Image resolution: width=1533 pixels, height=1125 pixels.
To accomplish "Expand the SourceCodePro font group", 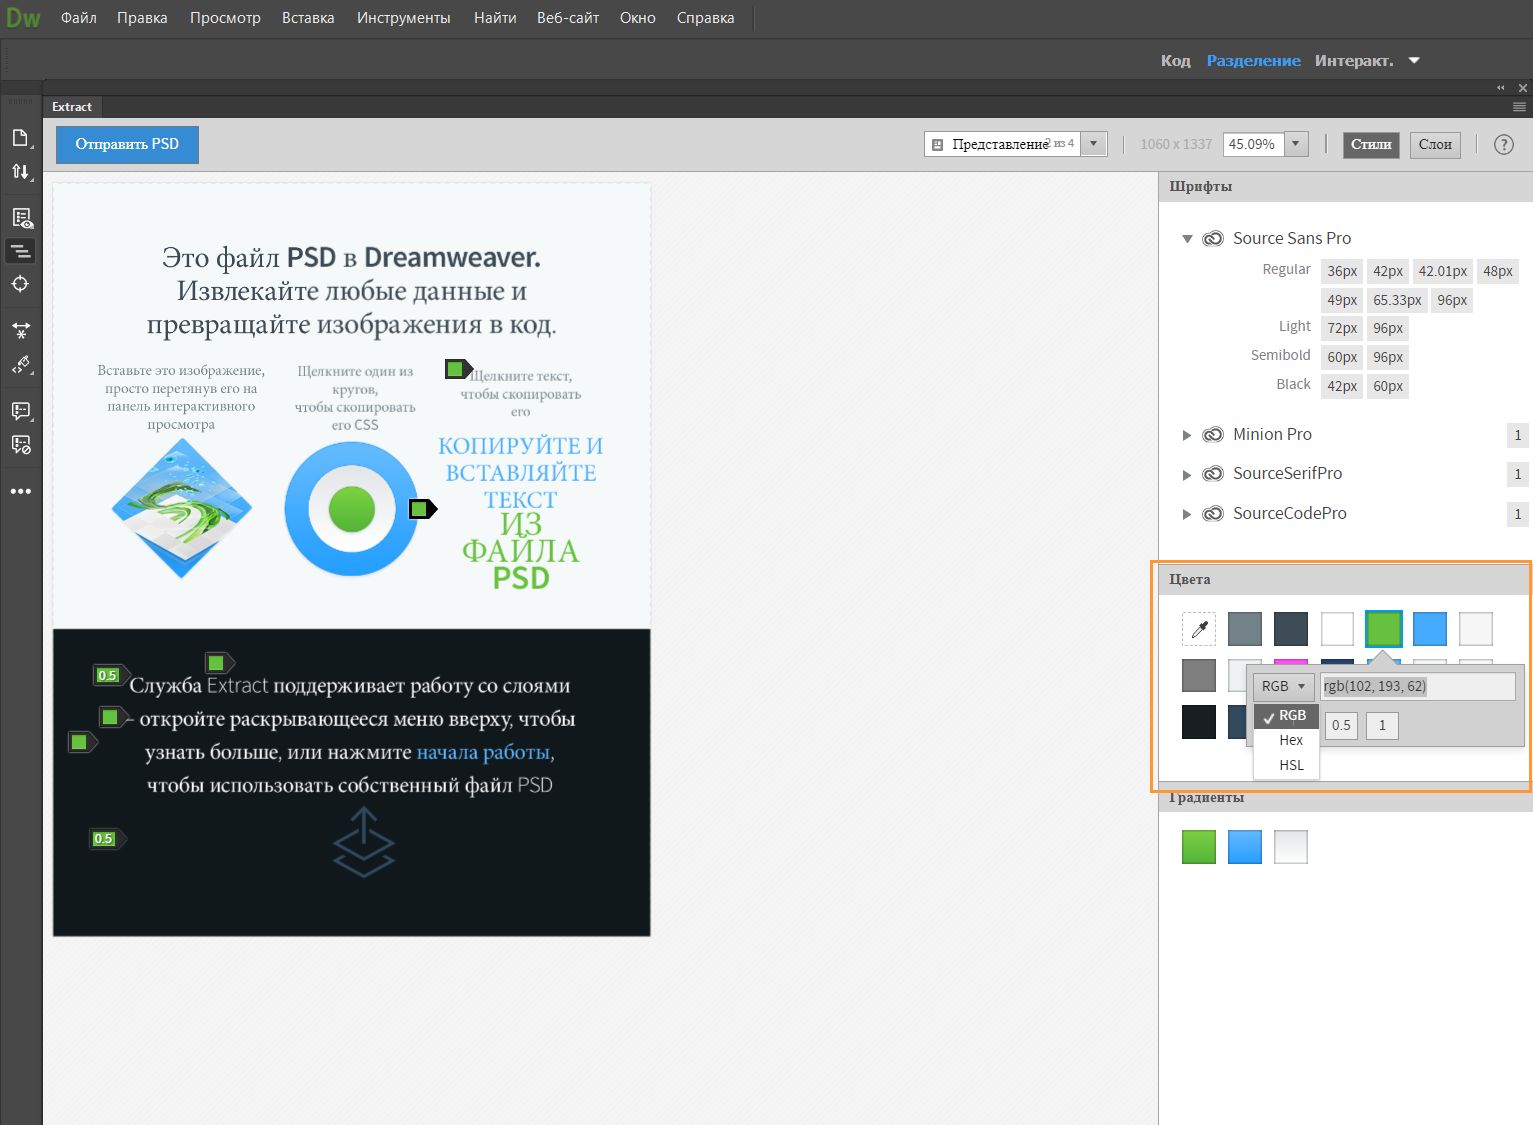I will (1187, 514).
